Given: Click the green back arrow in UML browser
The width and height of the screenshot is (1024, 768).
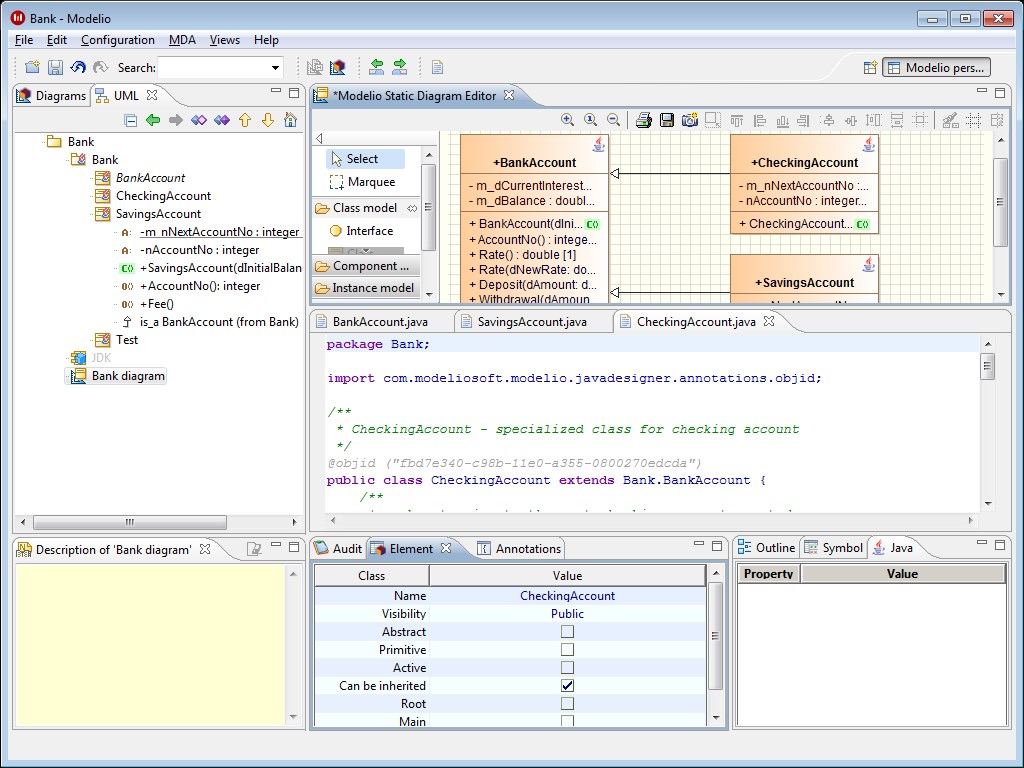Looking at the screenshot, I should tap(153, 120).
